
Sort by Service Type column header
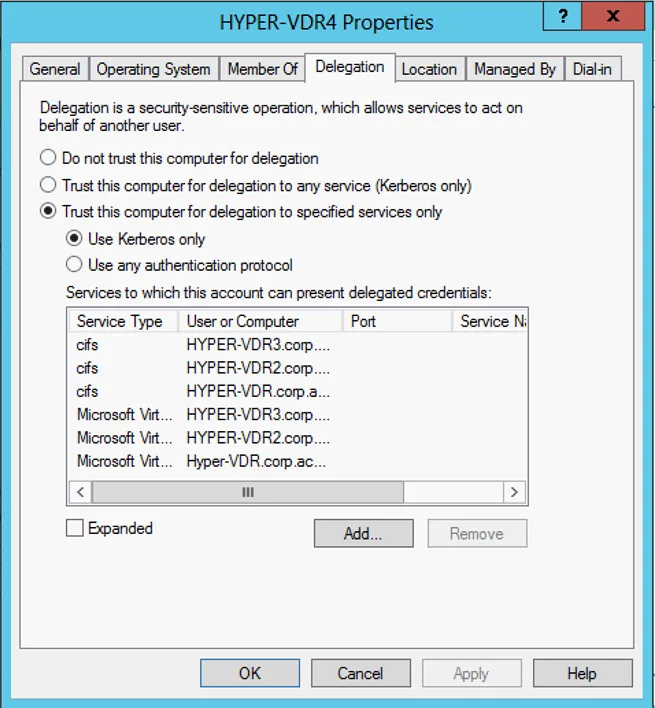pos(123,321)
